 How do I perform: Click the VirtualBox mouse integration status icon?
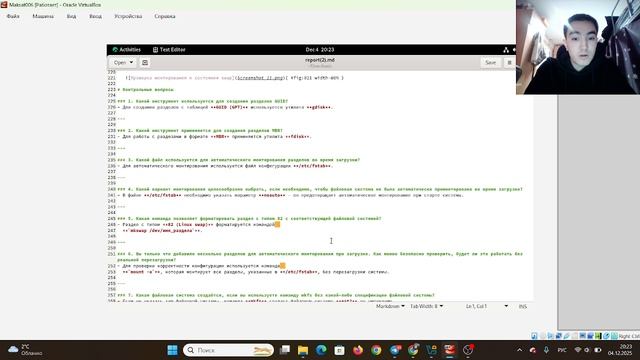click(x=606, y=336)
